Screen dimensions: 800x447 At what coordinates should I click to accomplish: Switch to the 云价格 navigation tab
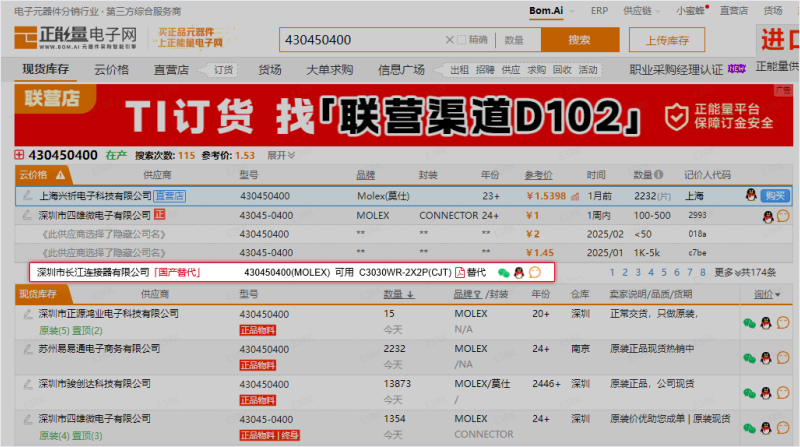(x=111, y=70)
